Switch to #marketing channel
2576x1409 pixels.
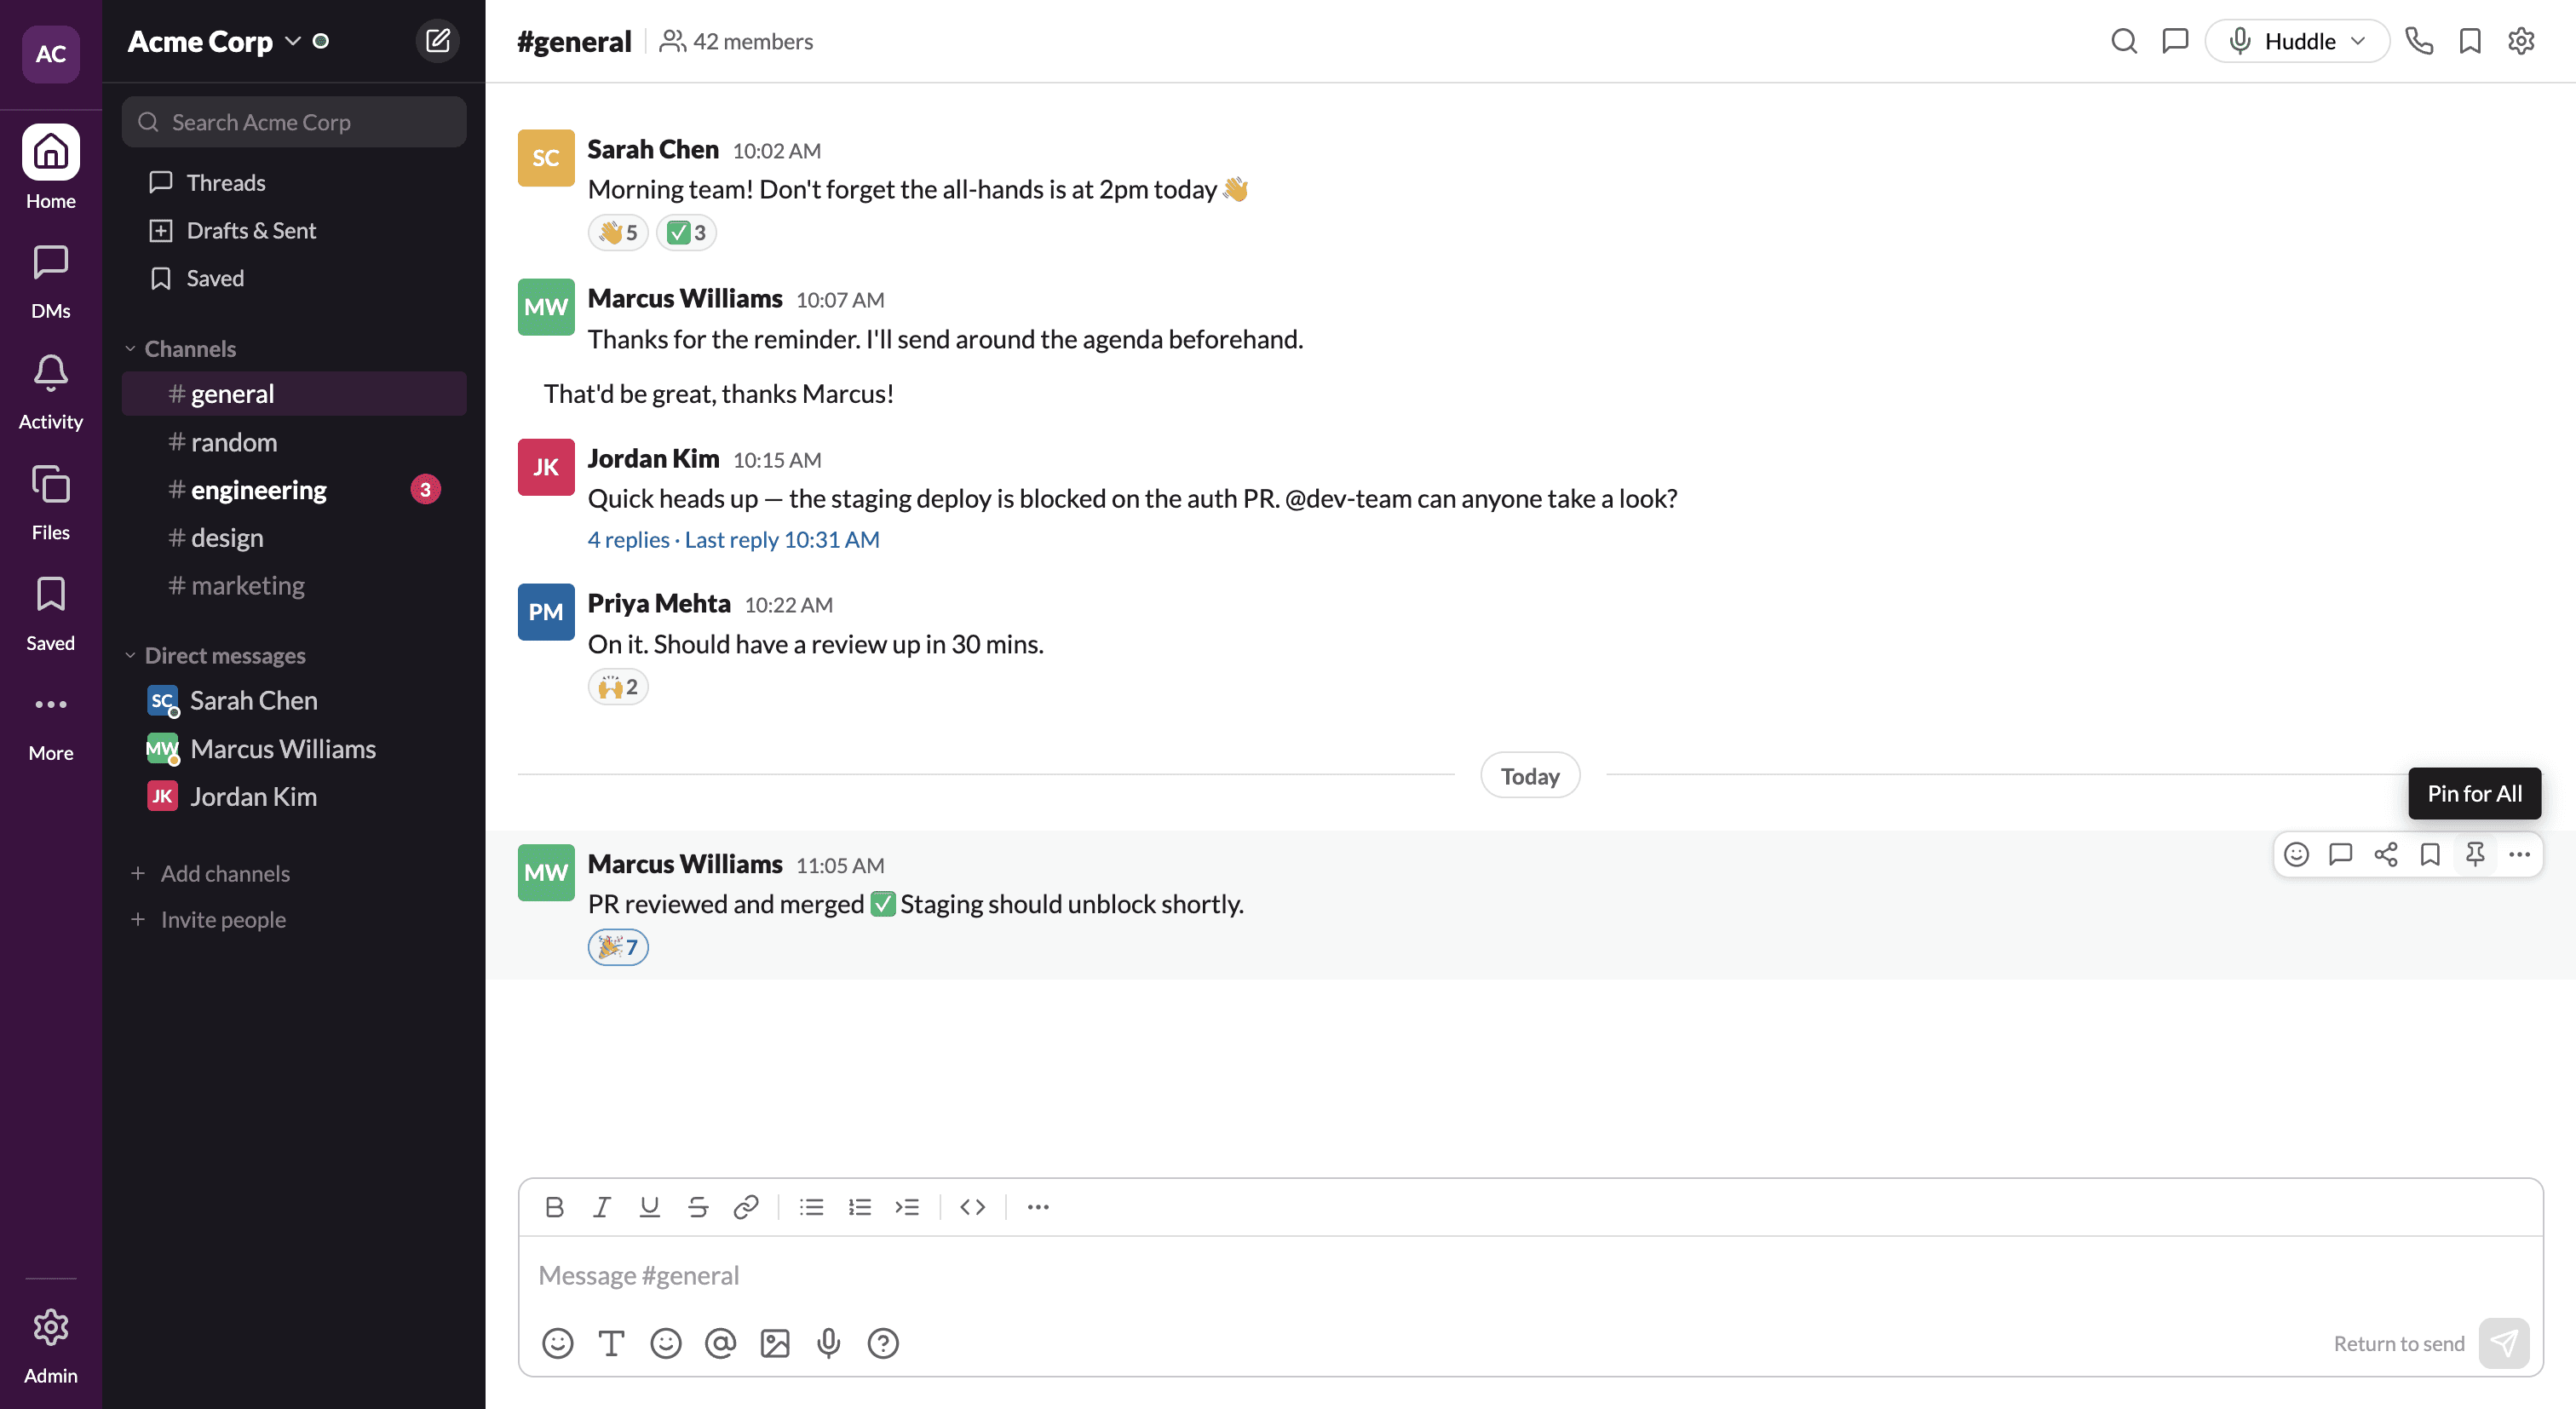point(294,585)
